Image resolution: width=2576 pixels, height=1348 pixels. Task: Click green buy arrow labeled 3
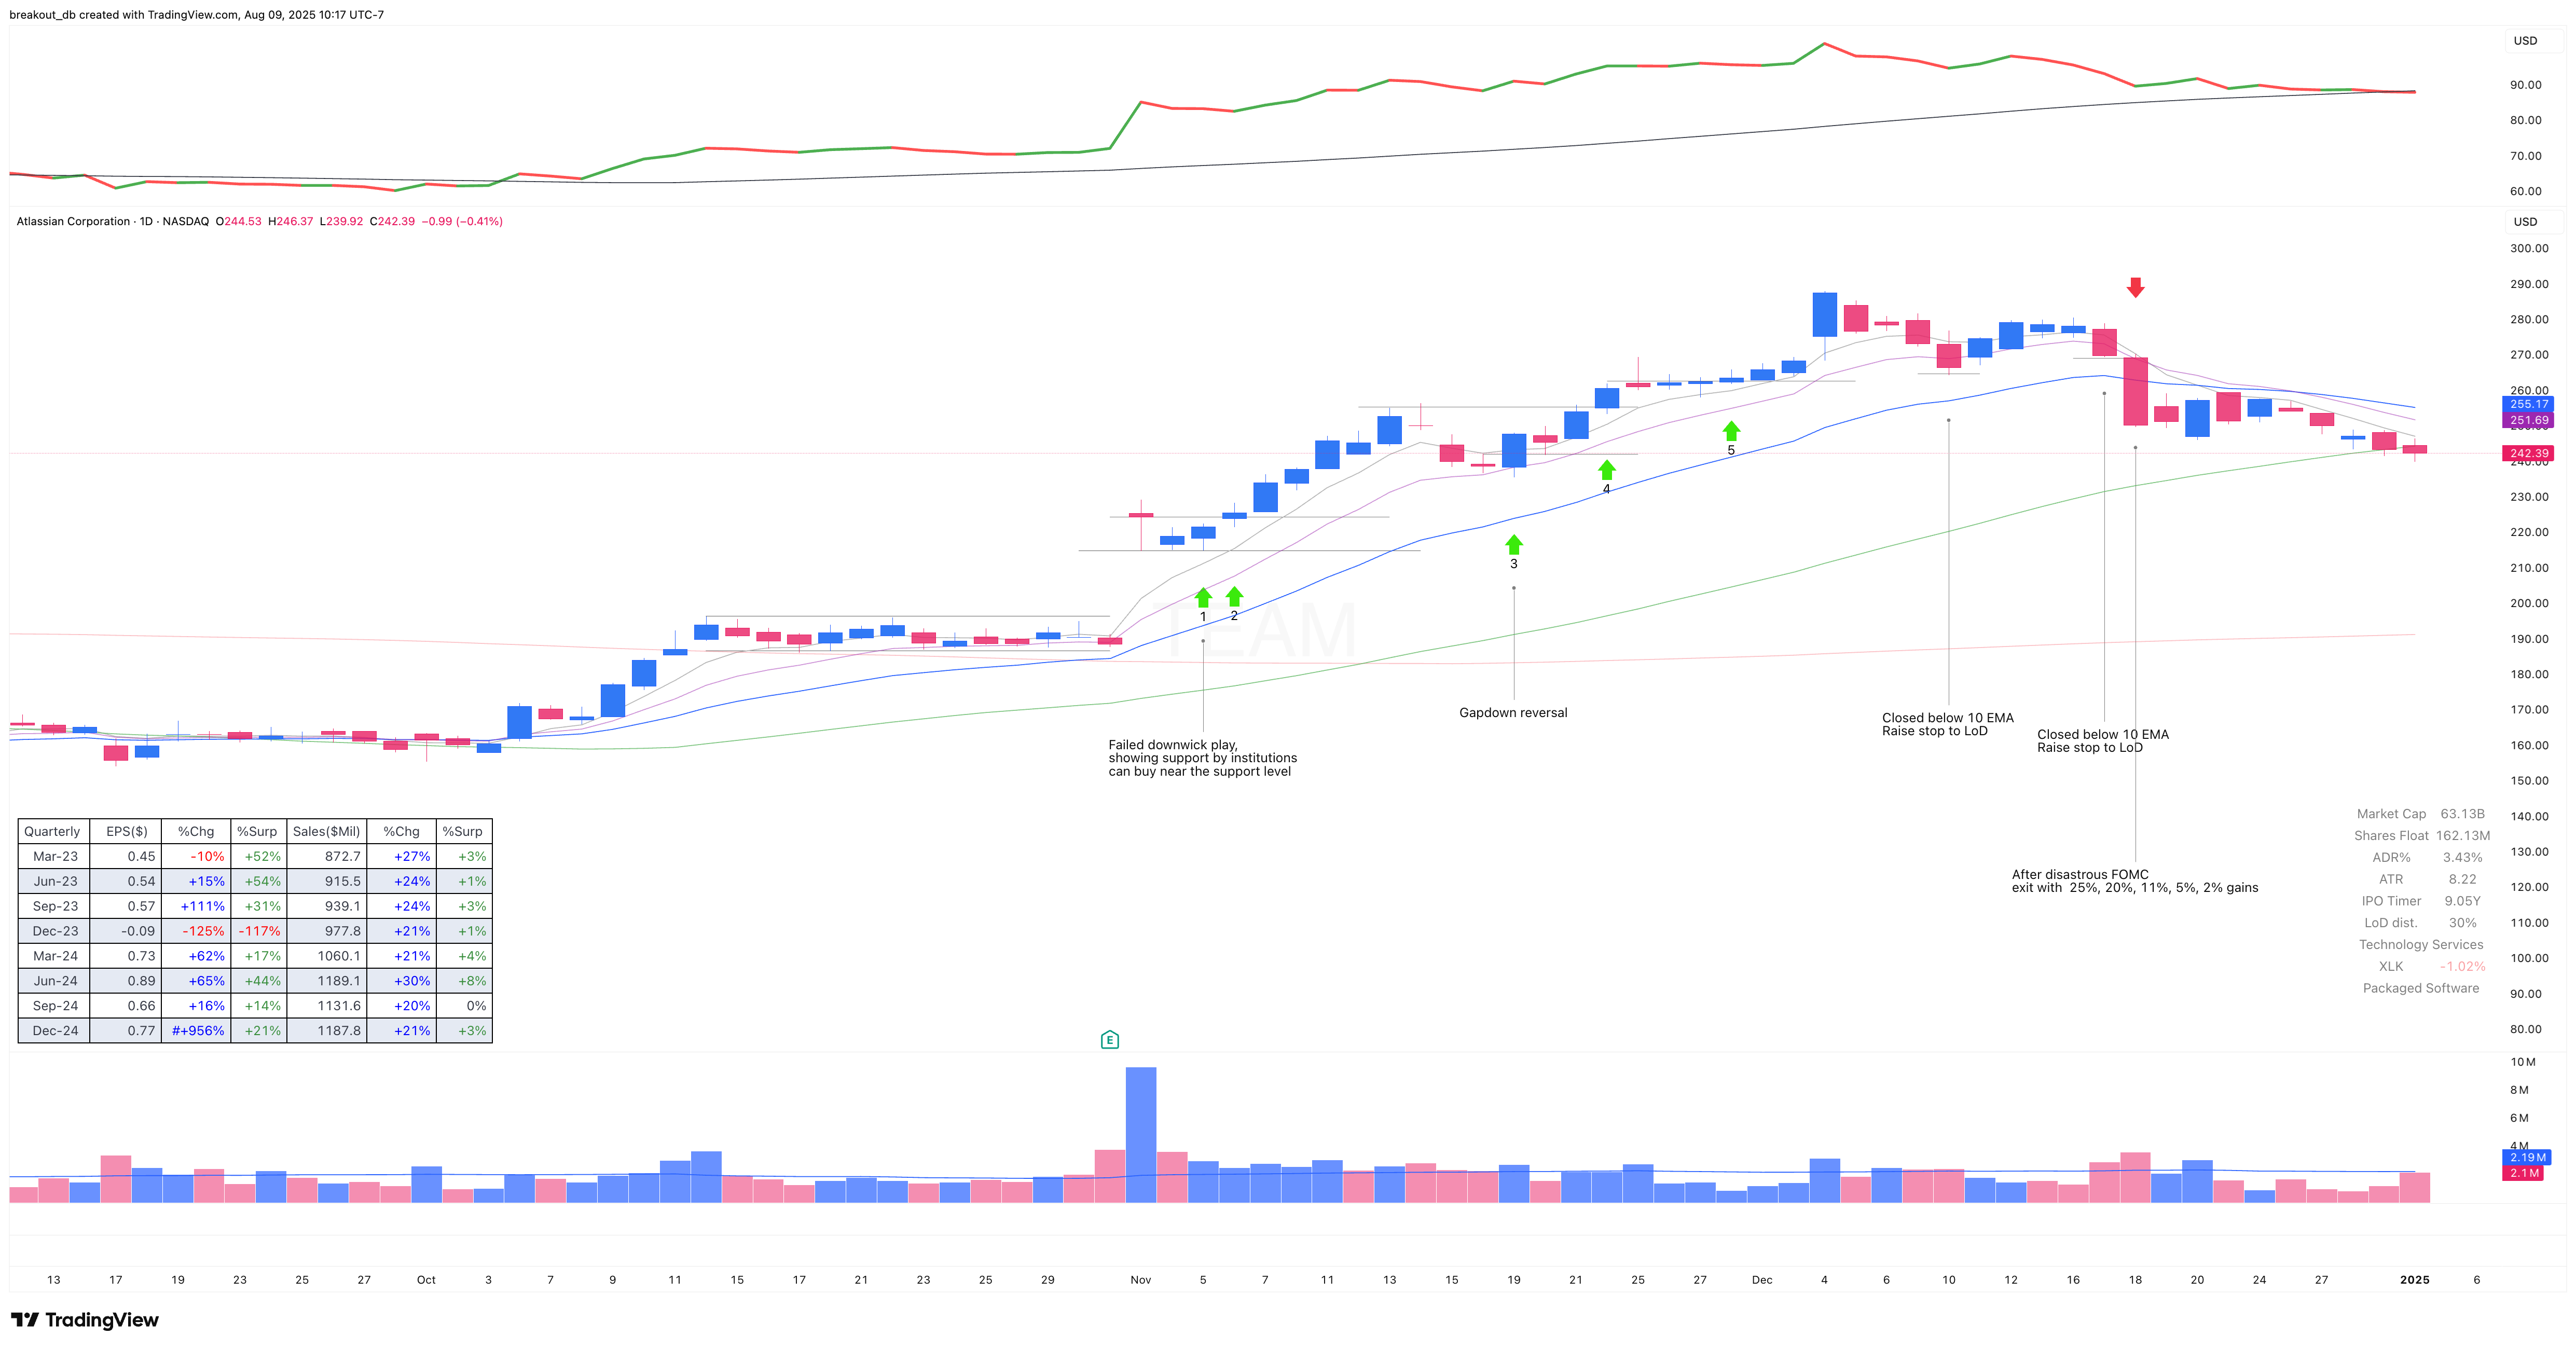click(1513, 544)
